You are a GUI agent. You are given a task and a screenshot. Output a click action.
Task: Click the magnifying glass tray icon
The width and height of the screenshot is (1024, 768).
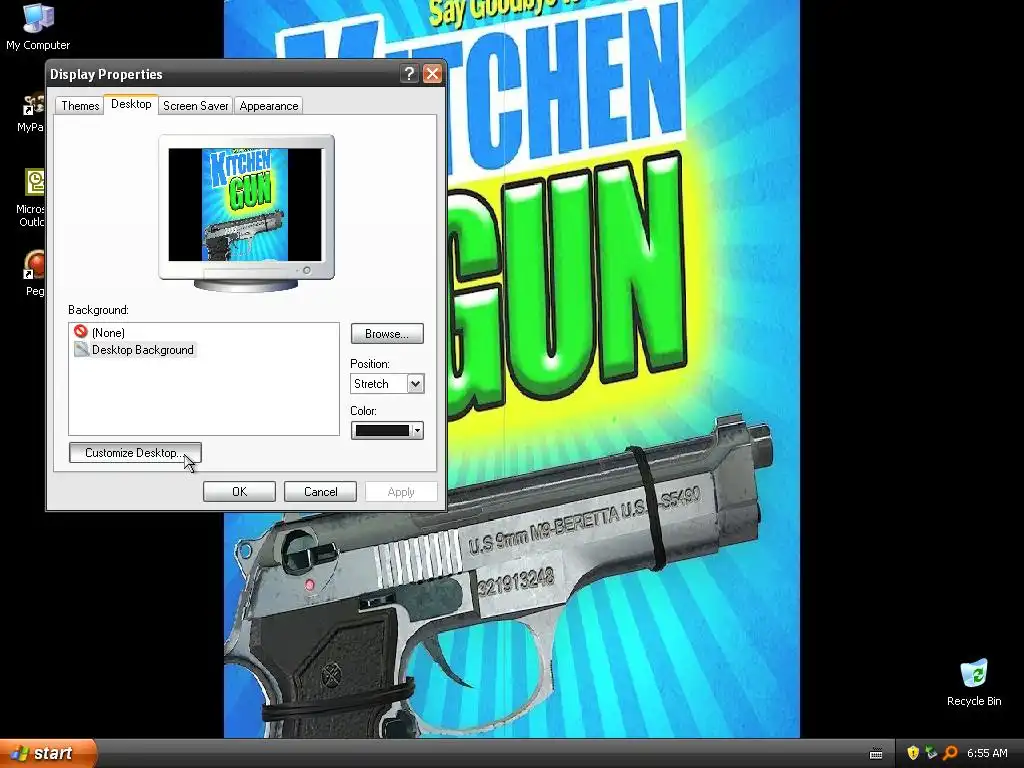tap(950, 753)
